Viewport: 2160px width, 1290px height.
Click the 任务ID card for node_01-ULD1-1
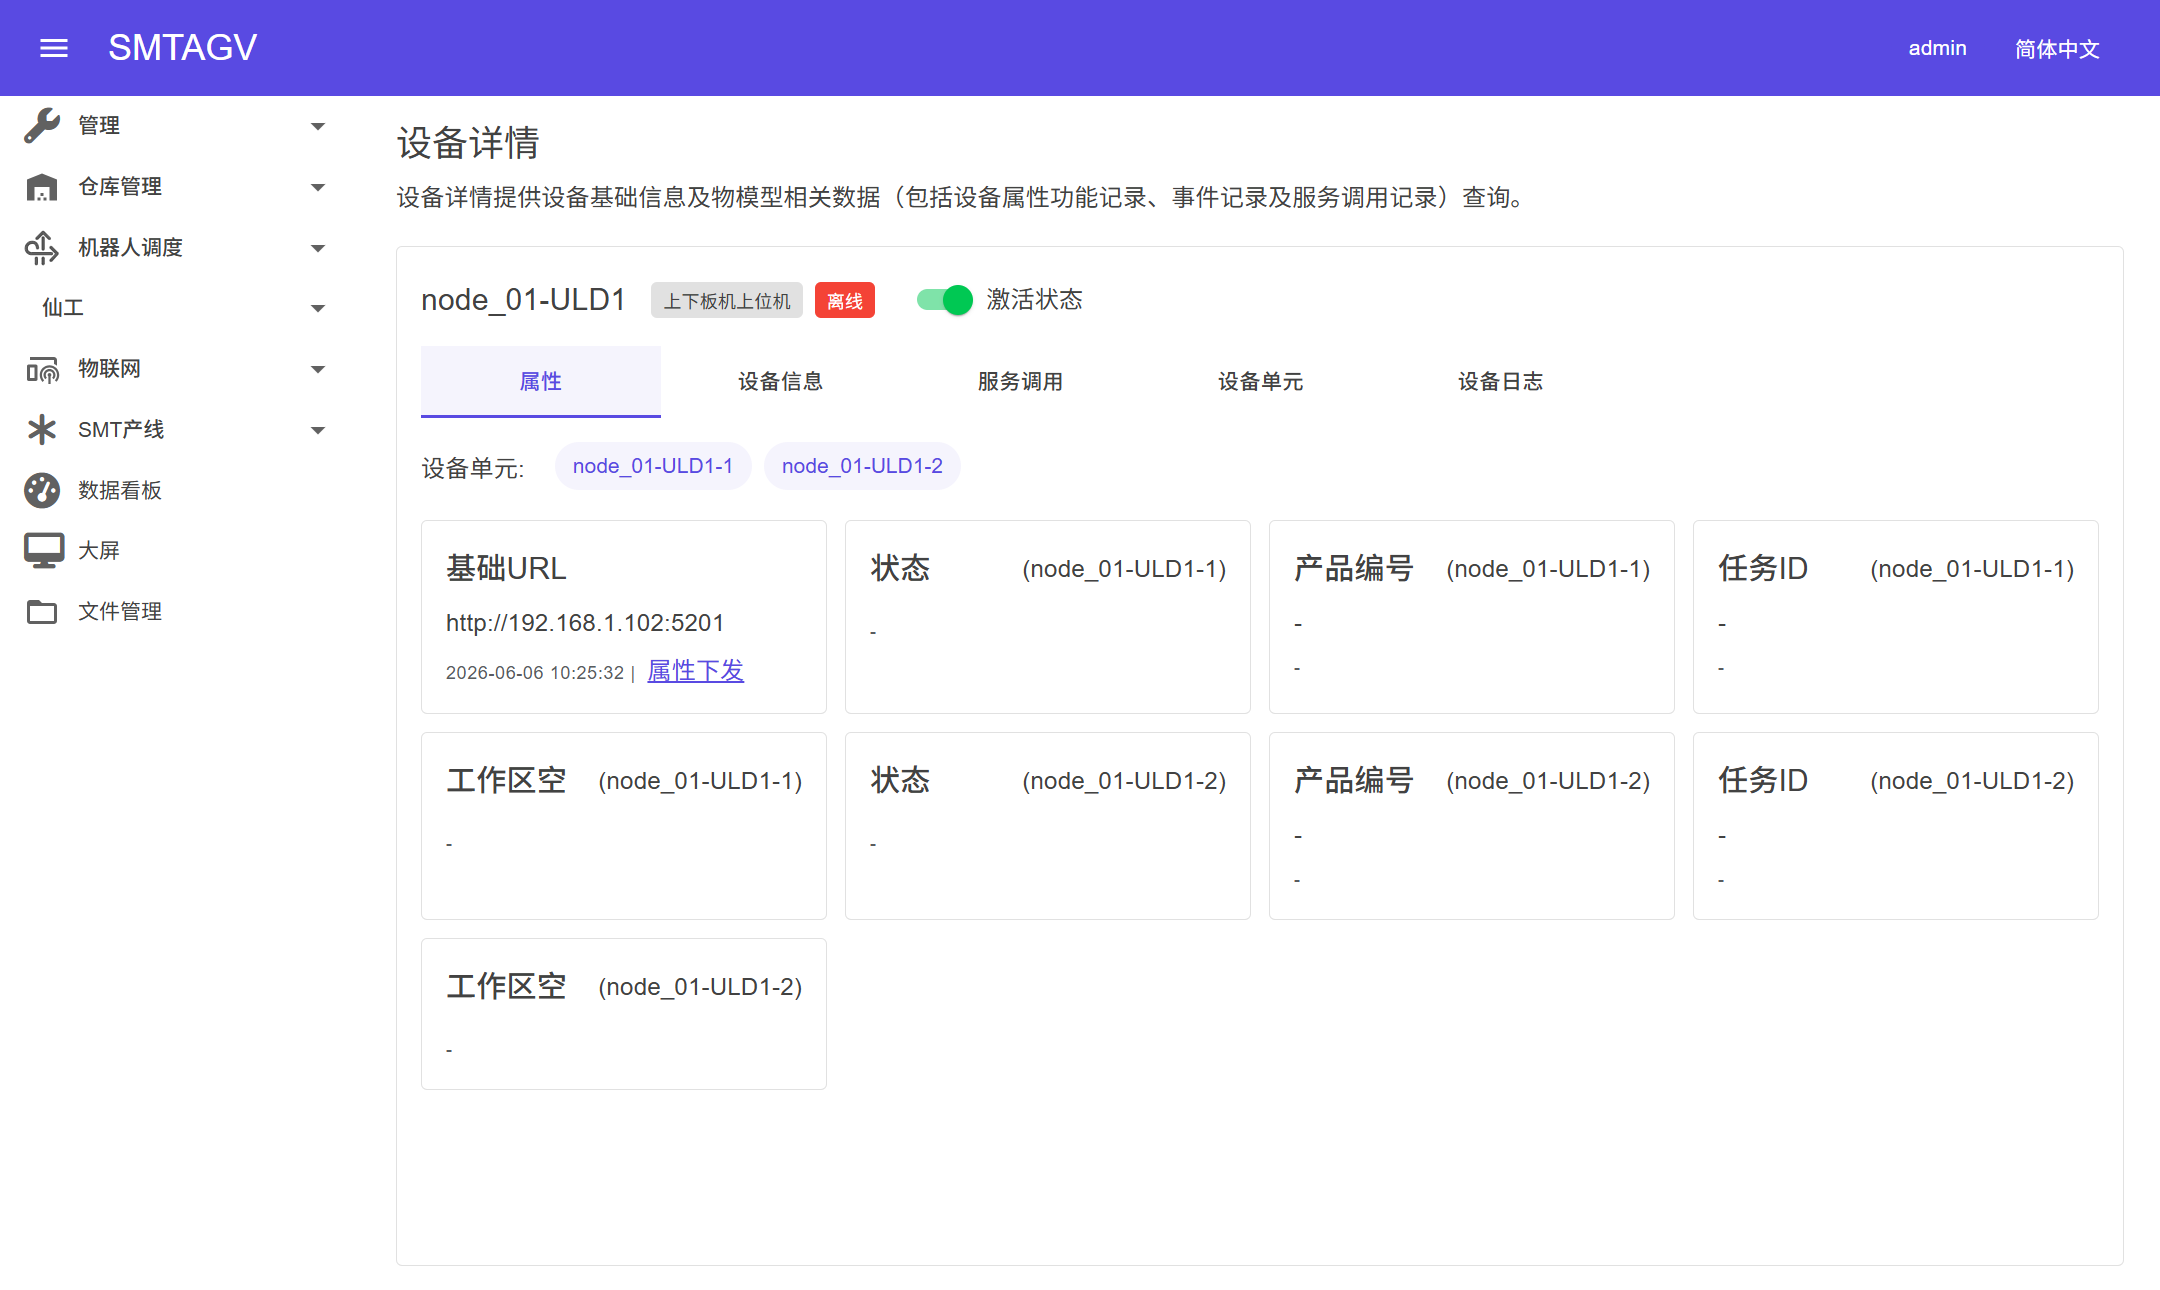click(1896, 617)
